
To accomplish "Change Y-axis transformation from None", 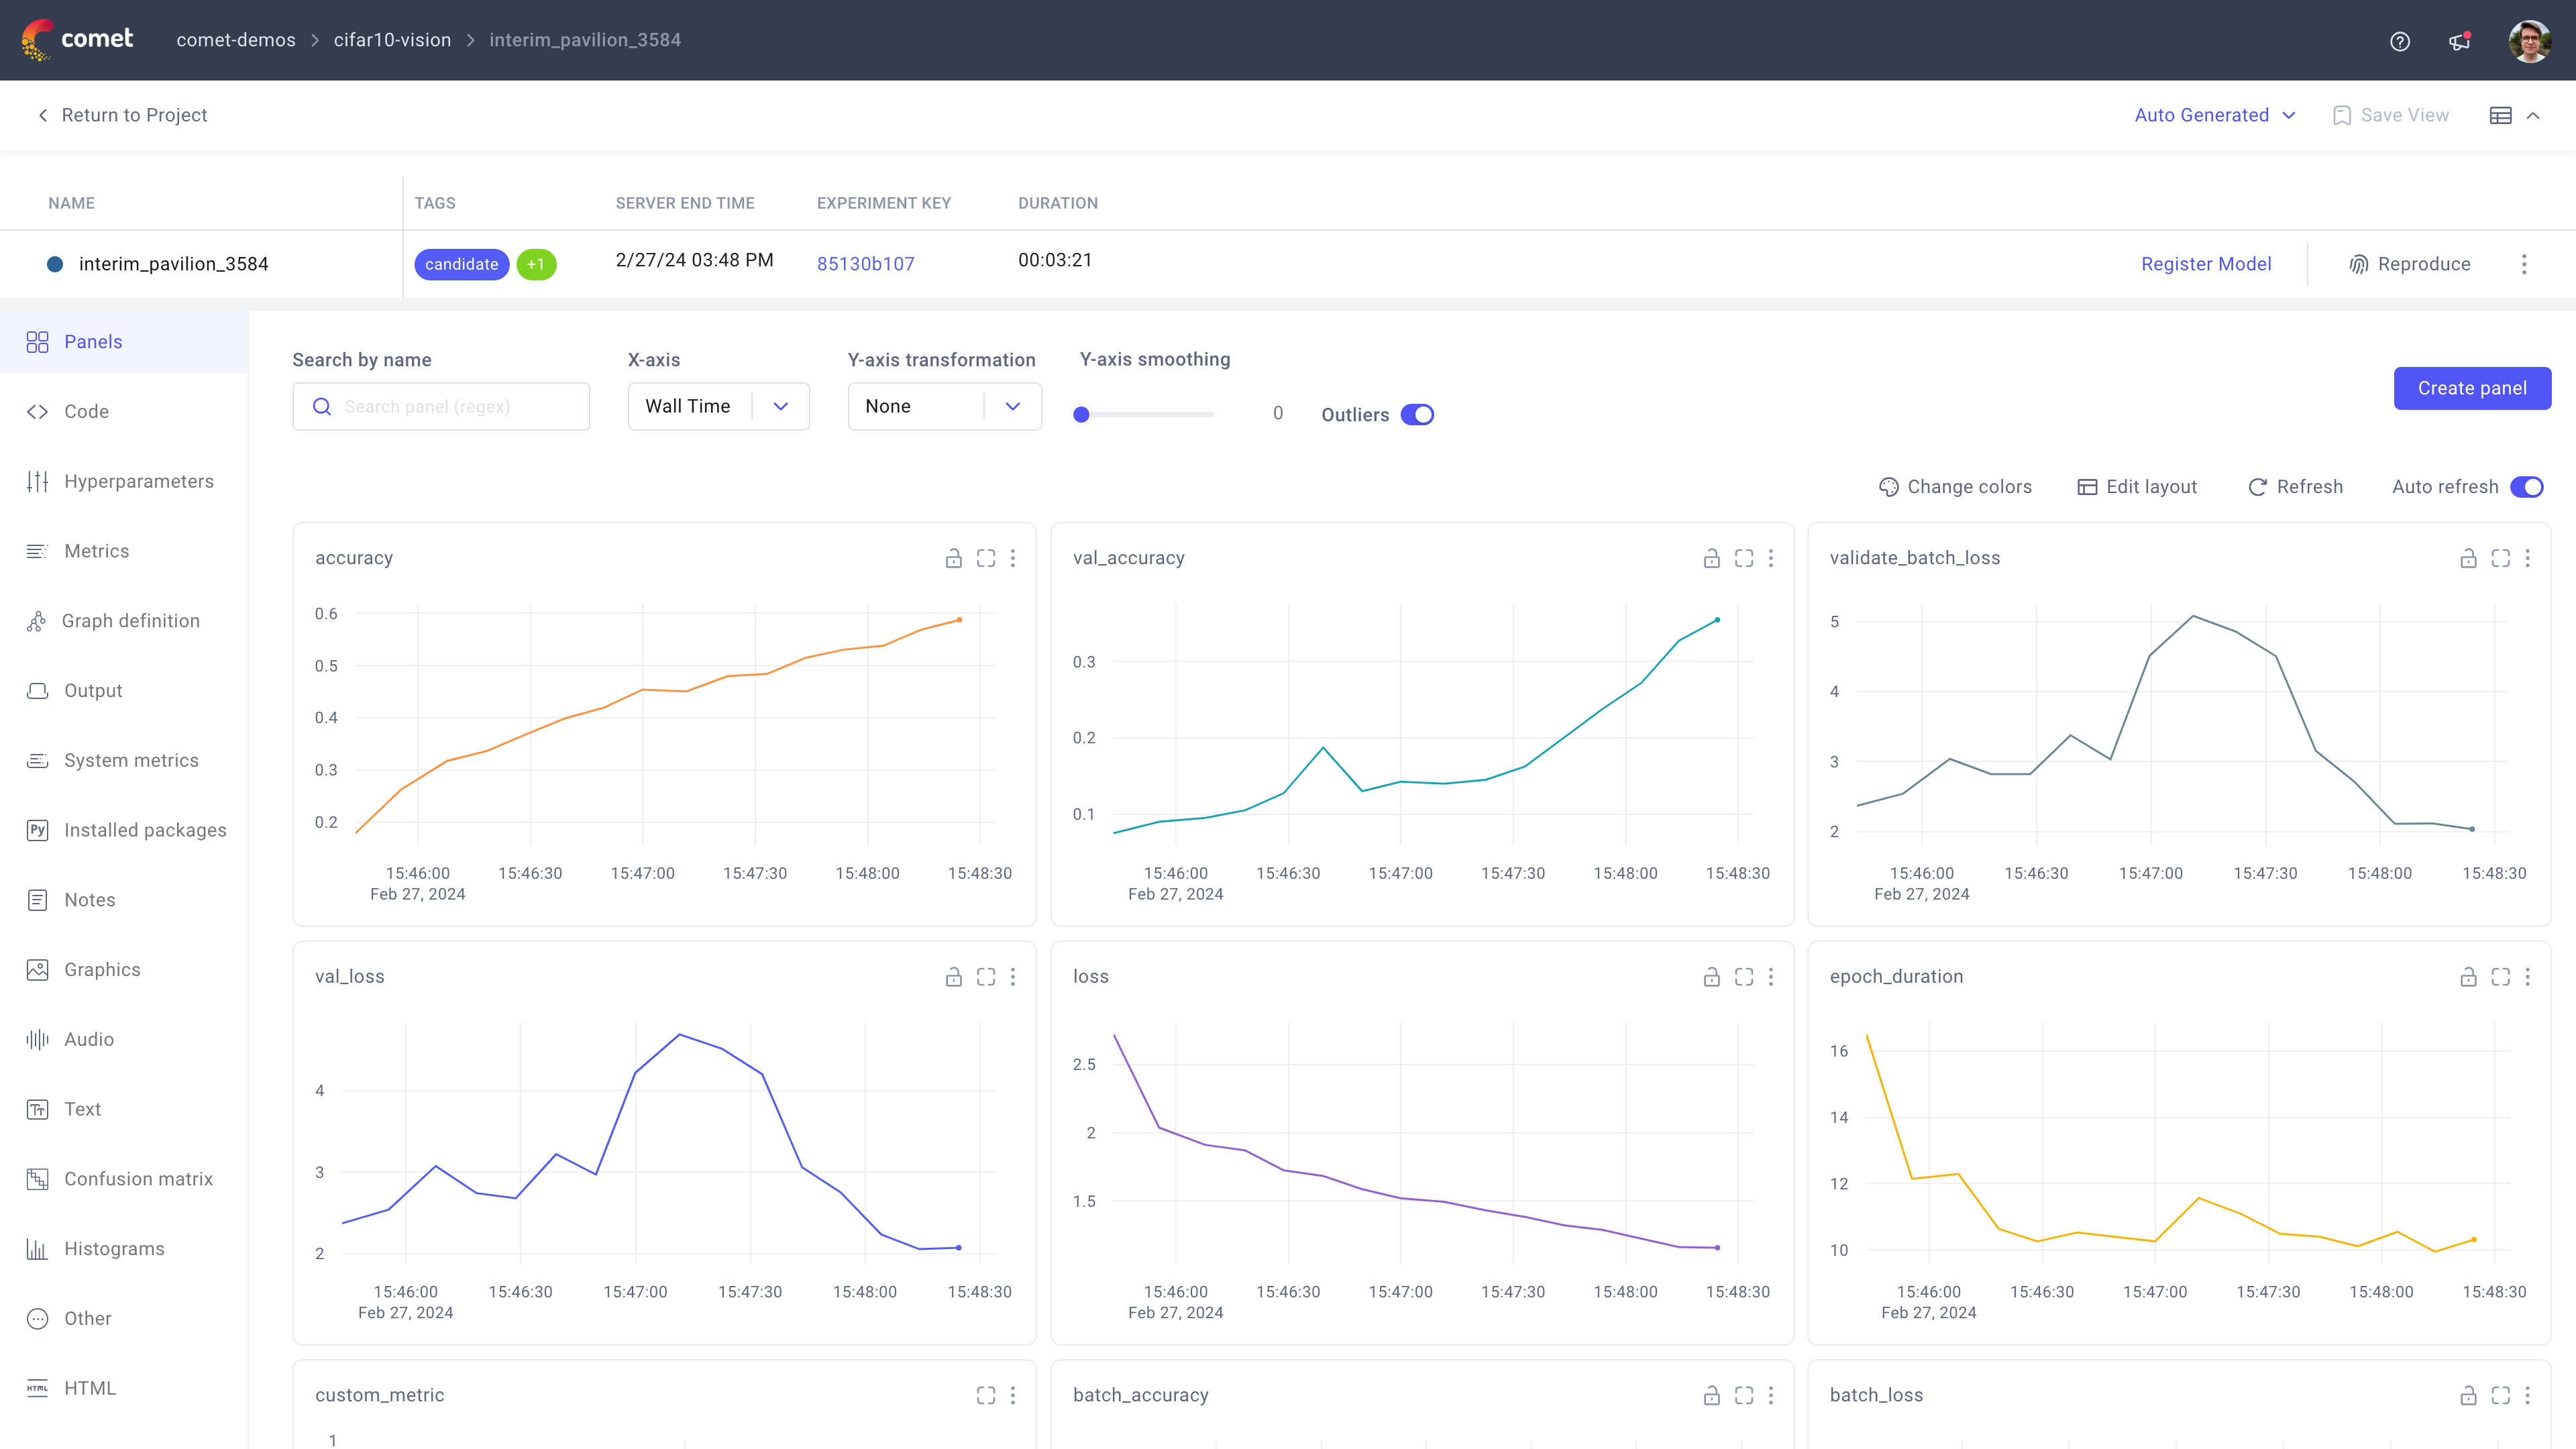I will click(943, 406).
